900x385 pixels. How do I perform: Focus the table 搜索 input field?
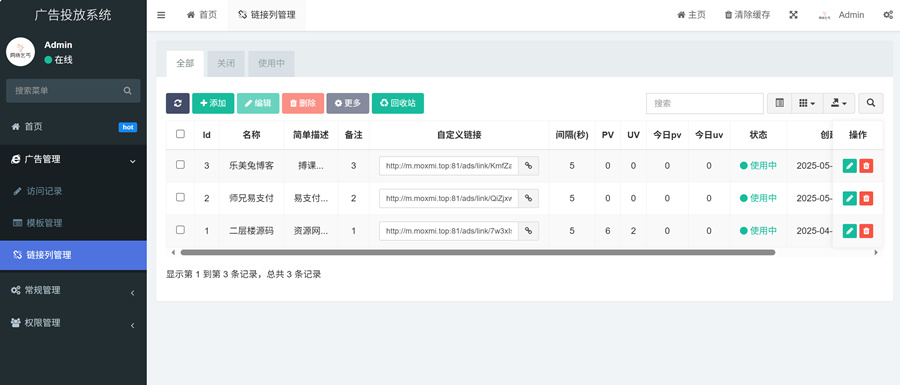(x=705, y=103)
